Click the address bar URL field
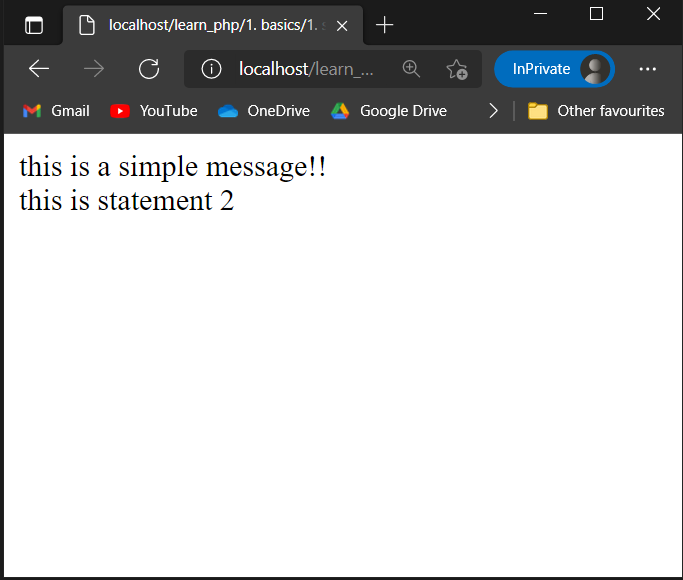683x580 pixels. pos(305,69)
